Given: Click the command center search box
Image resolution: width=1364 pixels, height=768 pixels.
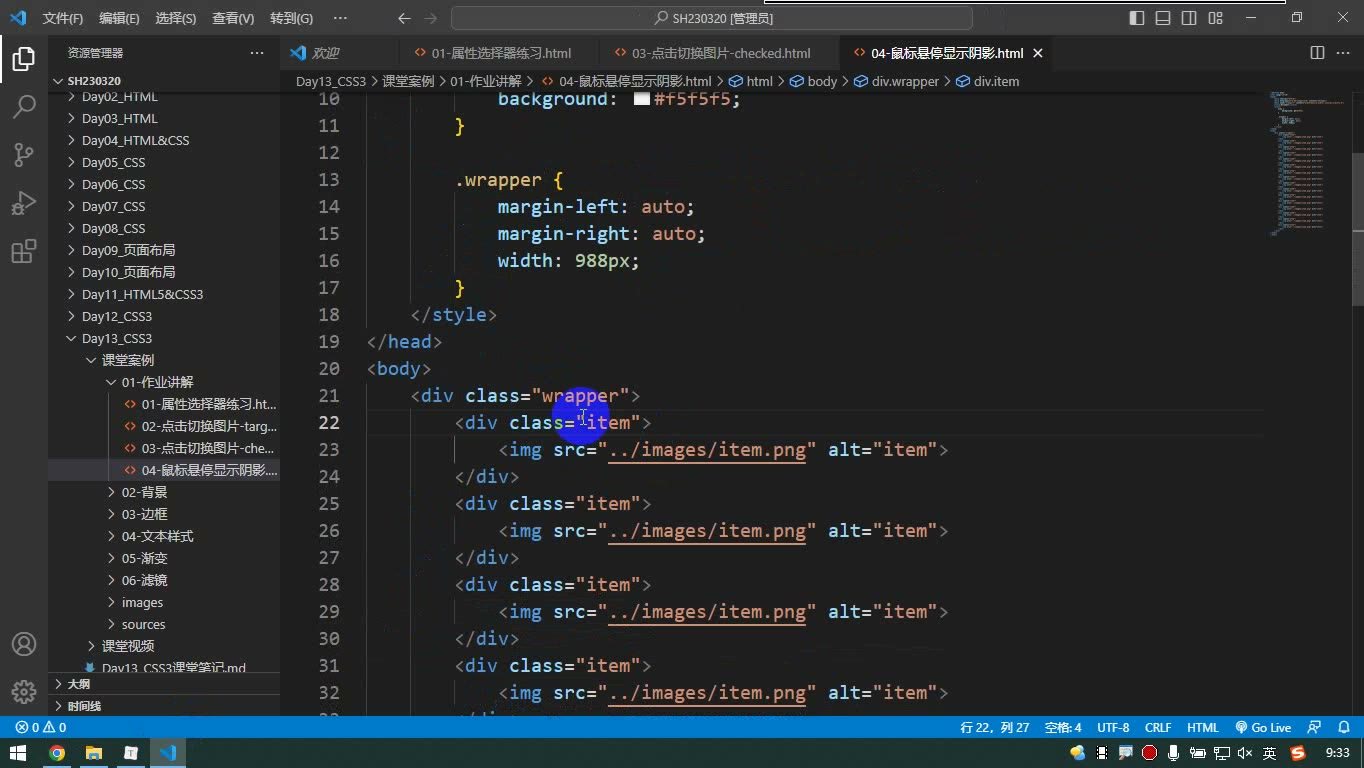Looking at the screenshot, I should coord(712,18).
